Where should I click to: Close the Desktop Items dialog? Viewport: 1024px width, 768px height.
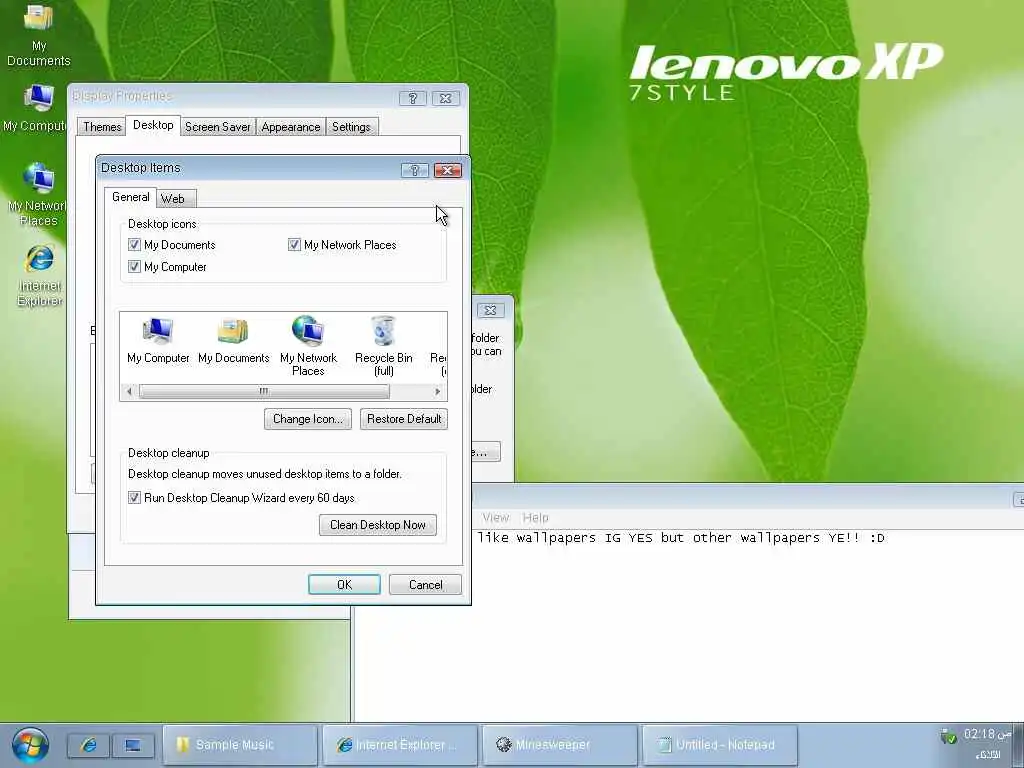(448, 170)
